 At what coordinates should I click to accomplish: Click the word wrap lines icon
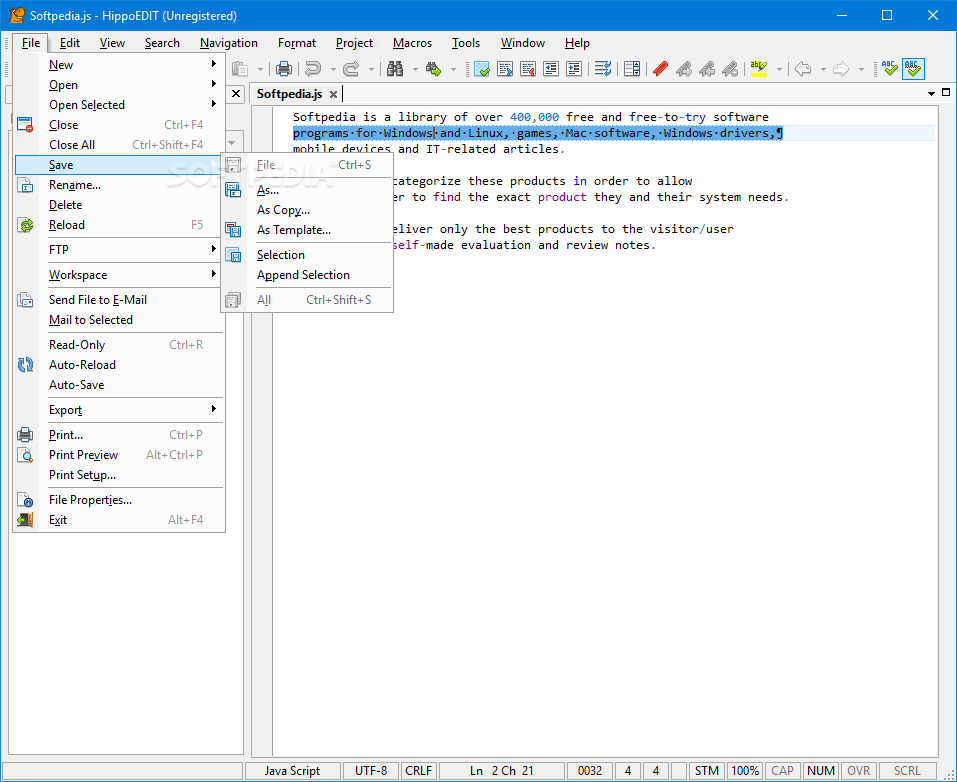pyautogui.click(x=603, y=69)
